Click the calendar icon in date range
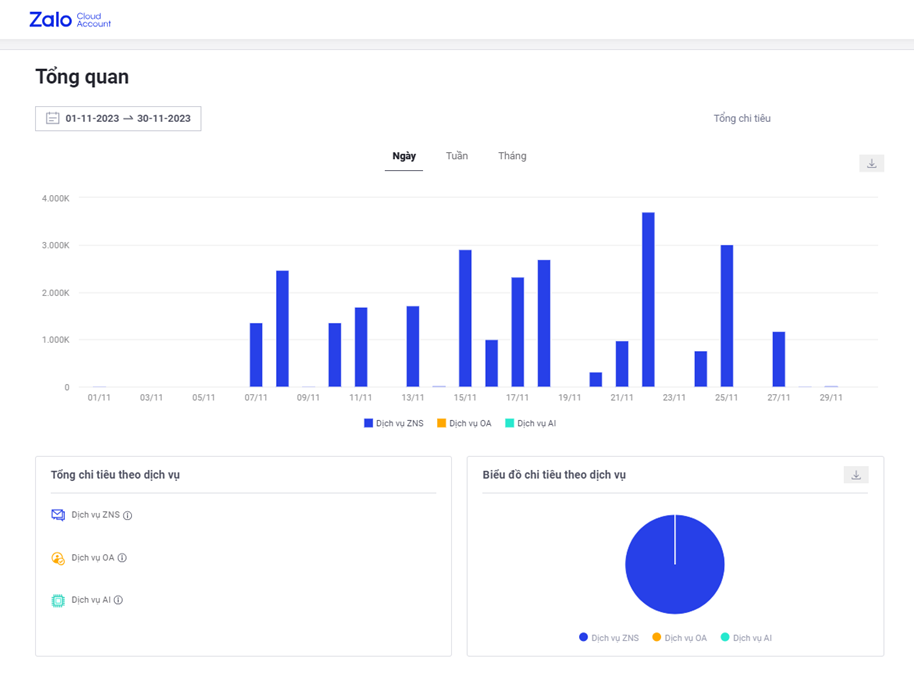The width and height of the screenshot is (919, 682). click(x=52, y=118)
